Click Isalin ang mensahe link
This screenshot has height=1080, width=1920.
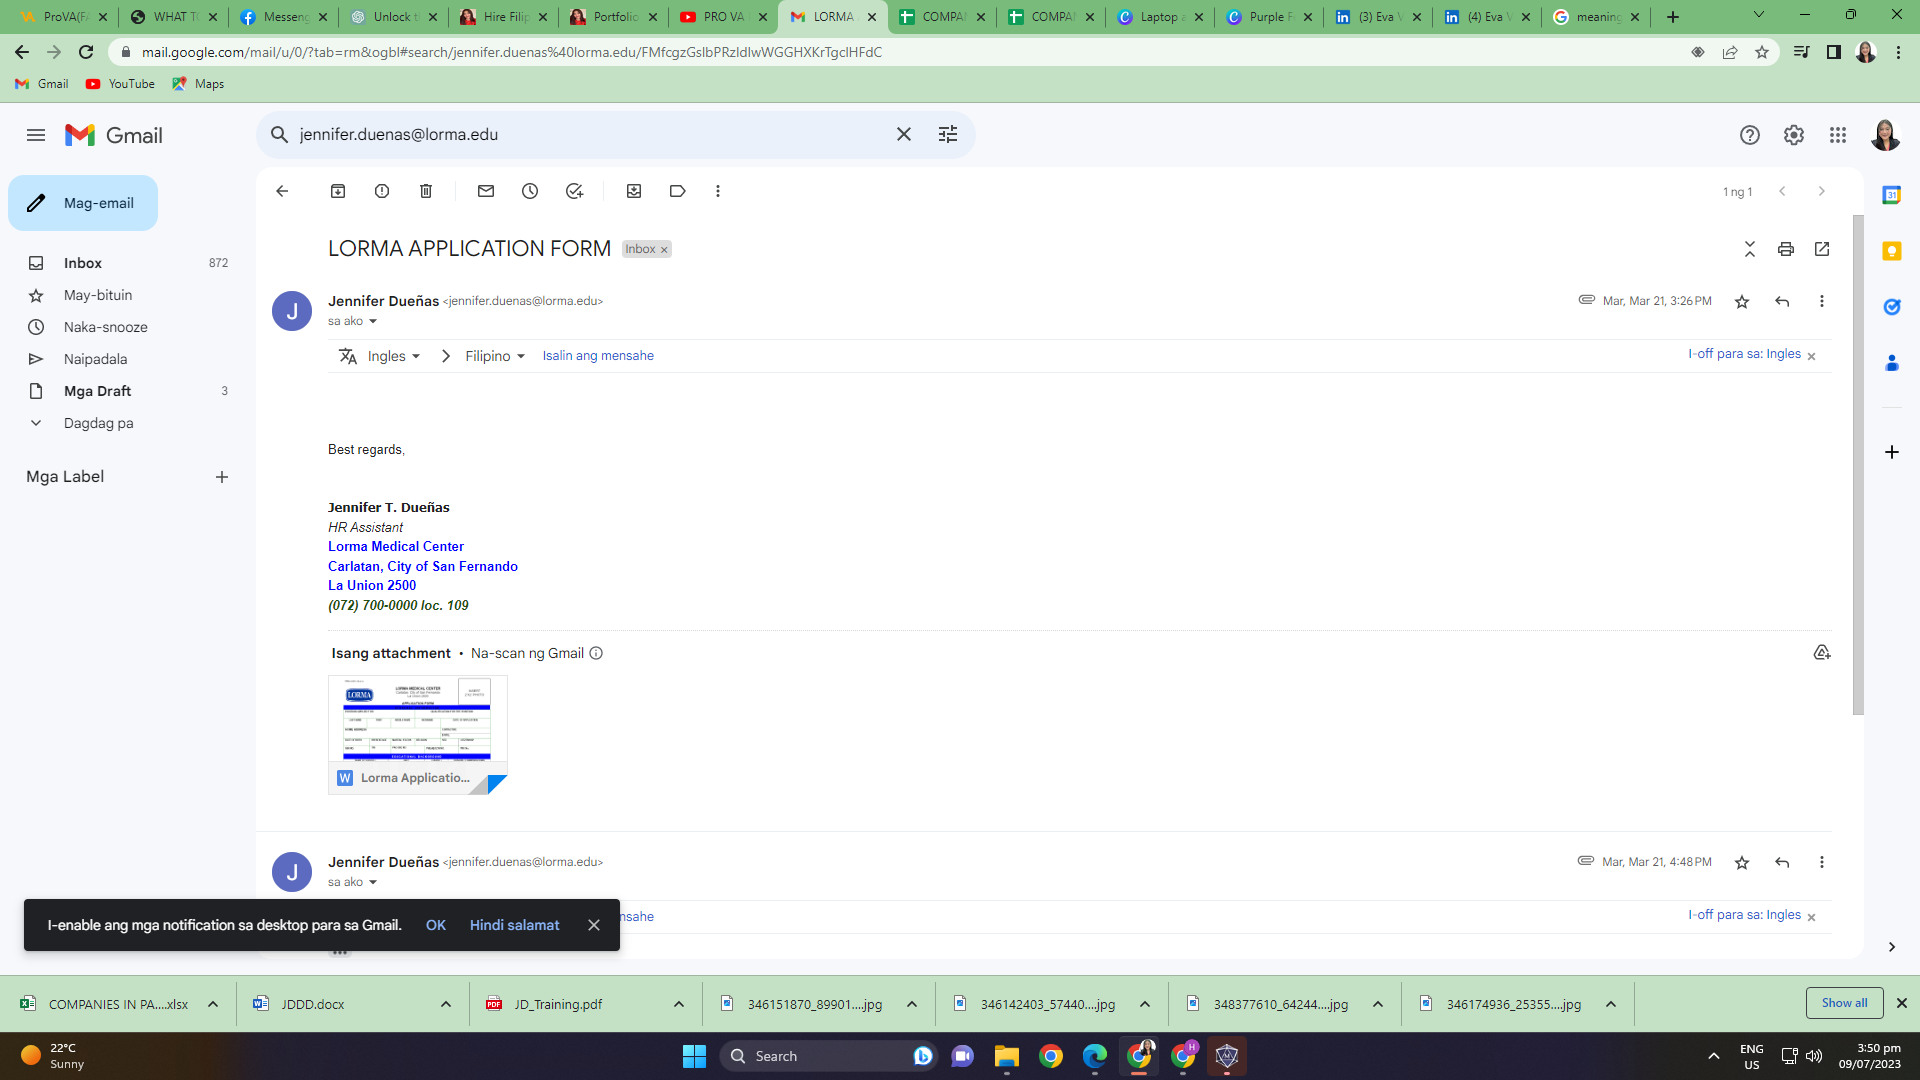point(598,356)
